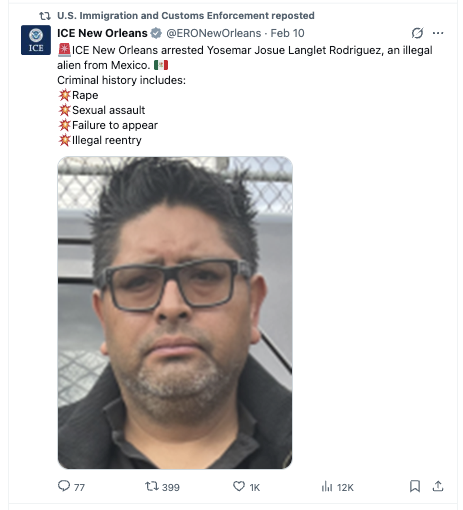Click the small repost indicator icon at top
The width and height of the screenshot is (463, 510).
click(x=45, y=16)
